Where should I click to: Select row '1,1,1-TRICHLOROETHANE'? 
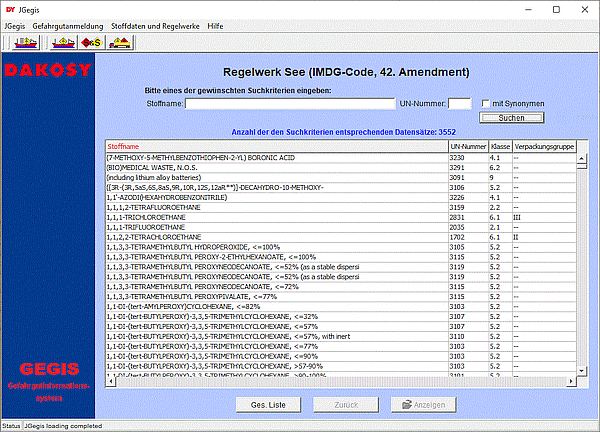click(x=341, y=217)
